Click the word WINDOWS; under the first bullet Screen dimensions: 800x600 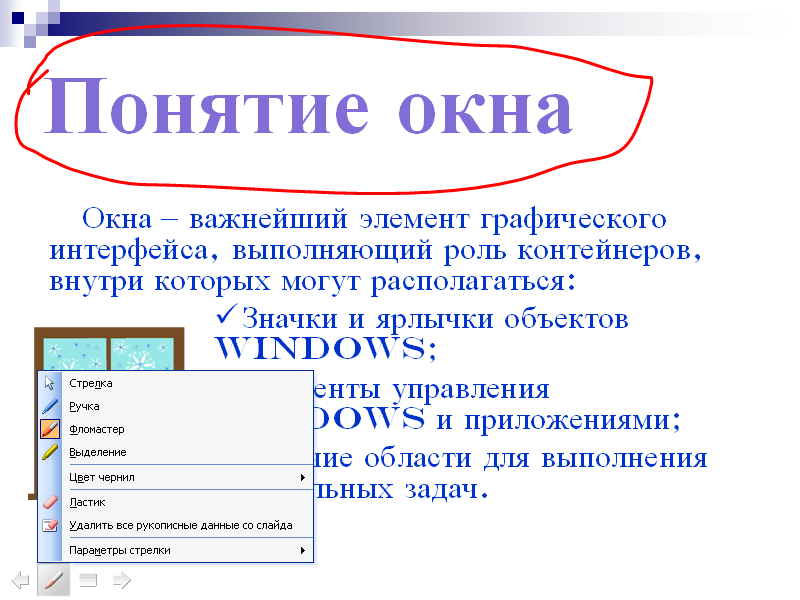click(326, 348)
